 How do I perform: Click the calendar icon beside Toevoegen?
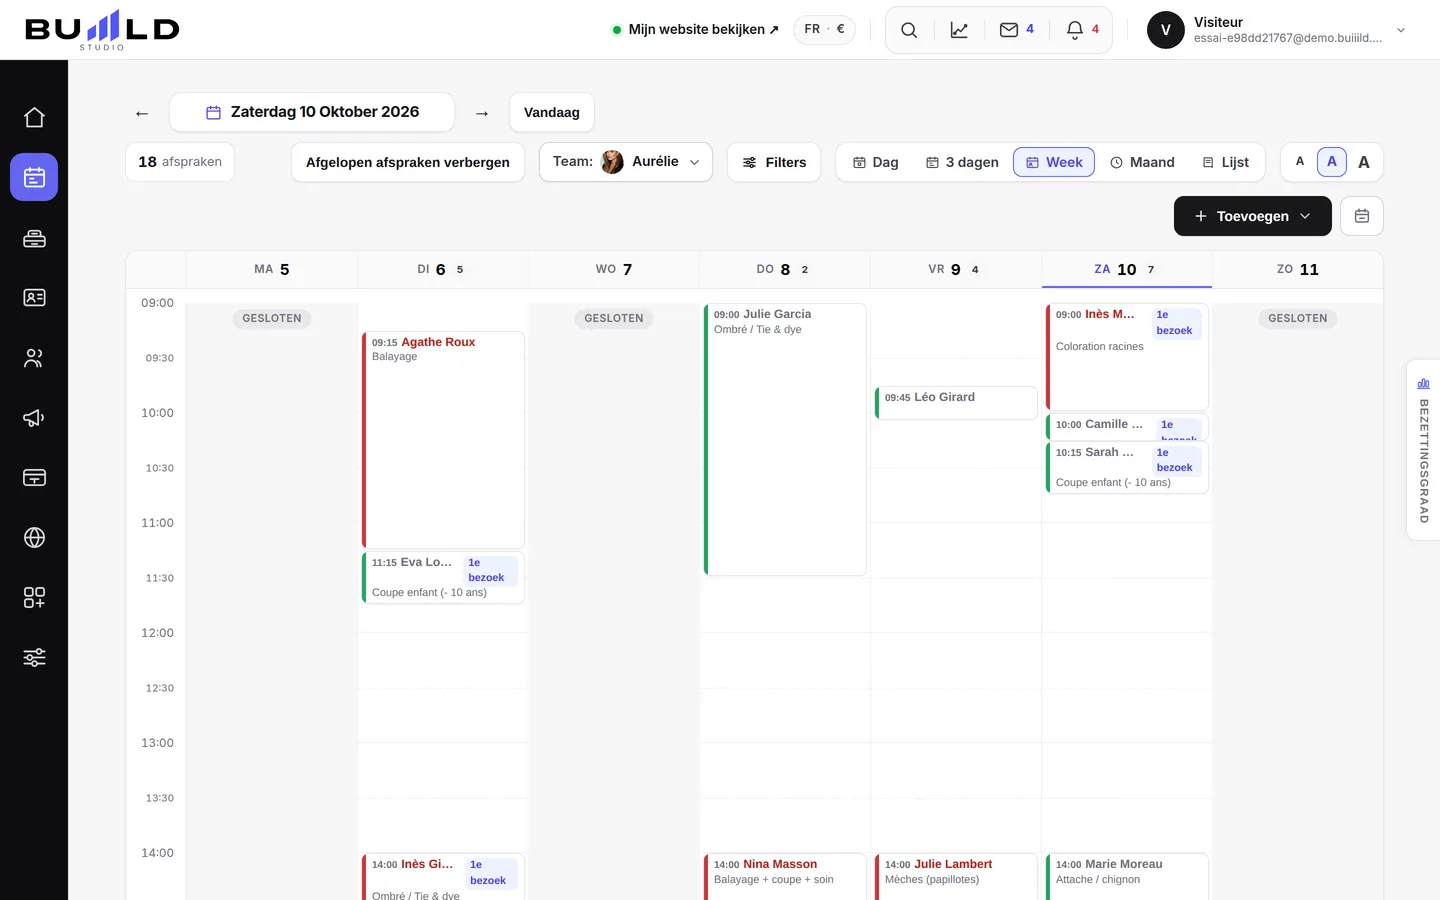[1362, 216]
